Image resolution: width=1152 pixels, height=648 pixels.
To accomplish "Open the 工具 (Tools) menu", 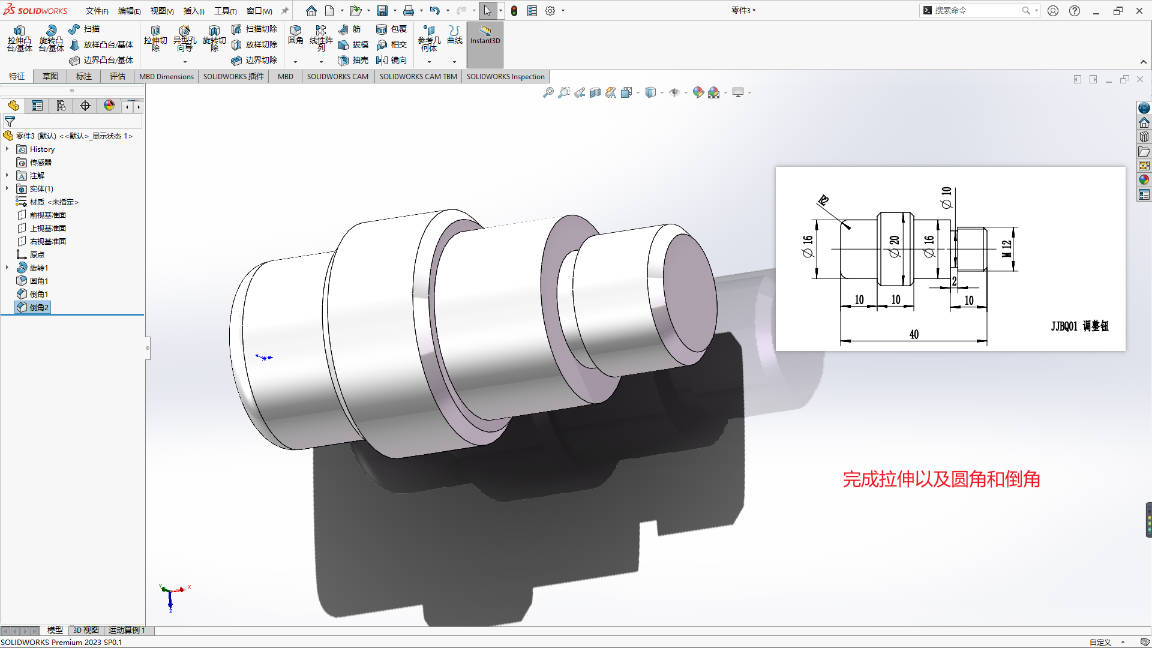I will [x=226, y=11].
